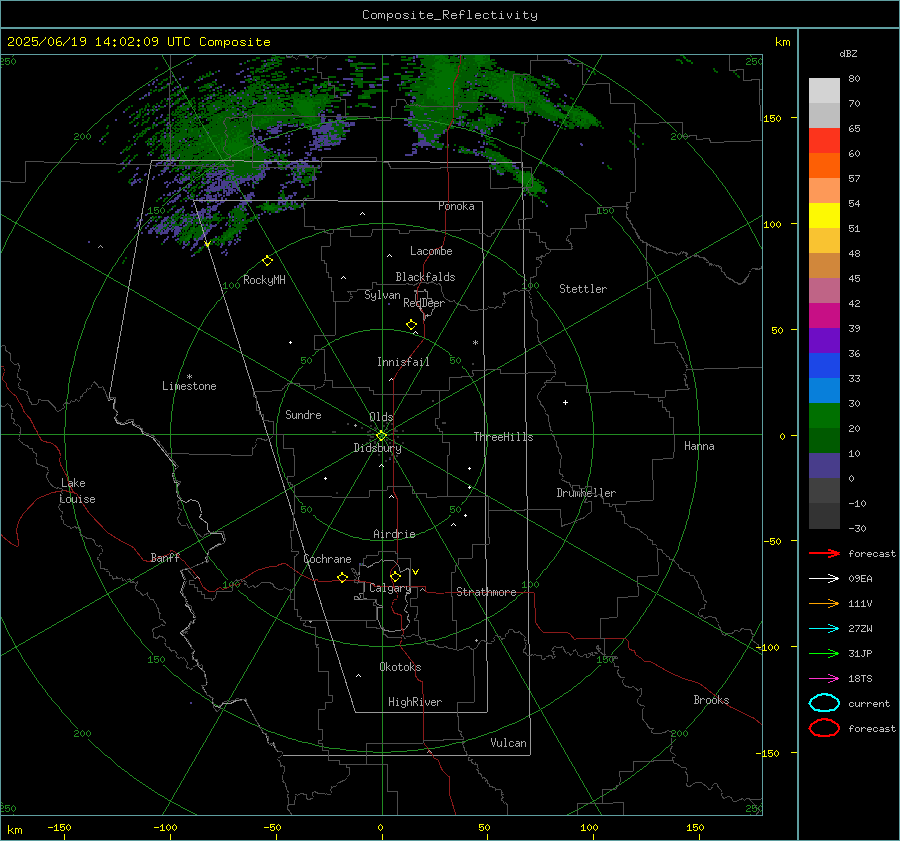Click the yellow radar center marker at Olds
Screen dimensions: 900x841
(381, 436)
